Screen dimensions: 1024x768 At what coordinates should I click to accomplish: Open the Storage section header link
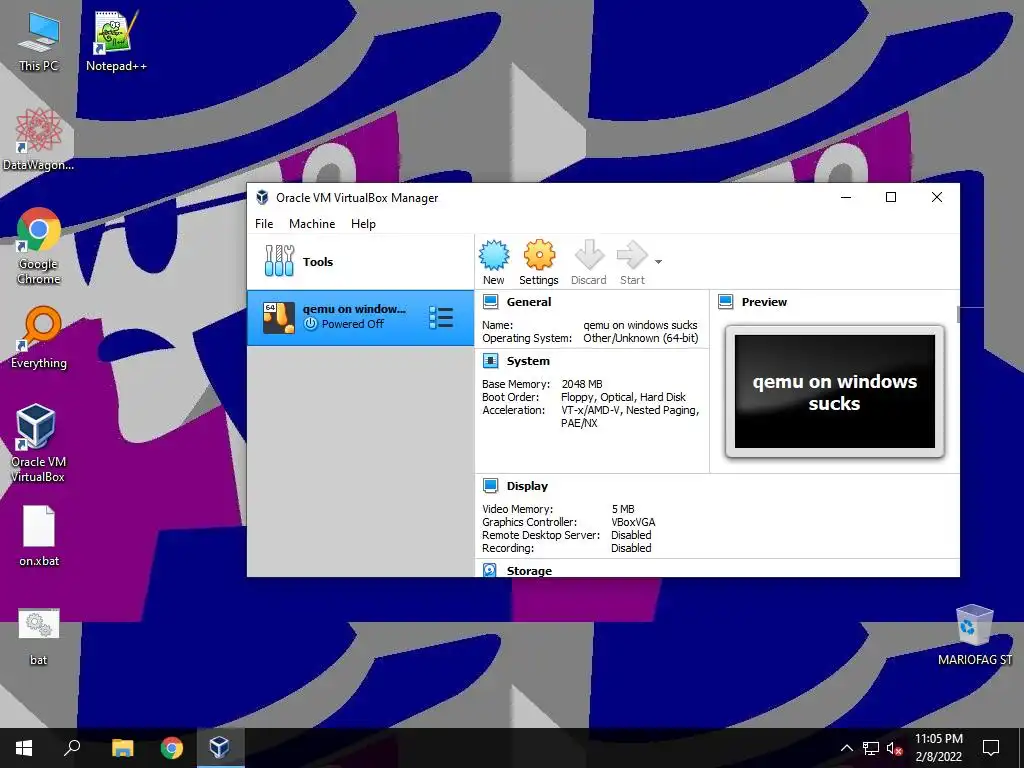pyautogui.click(x=529, y=570)
